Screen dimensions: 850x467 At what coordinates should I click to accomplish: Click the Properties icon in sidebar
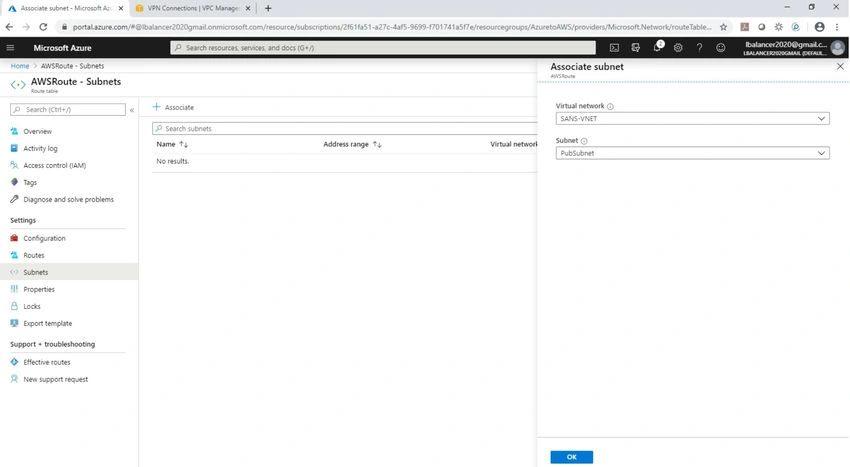(15, 289)
